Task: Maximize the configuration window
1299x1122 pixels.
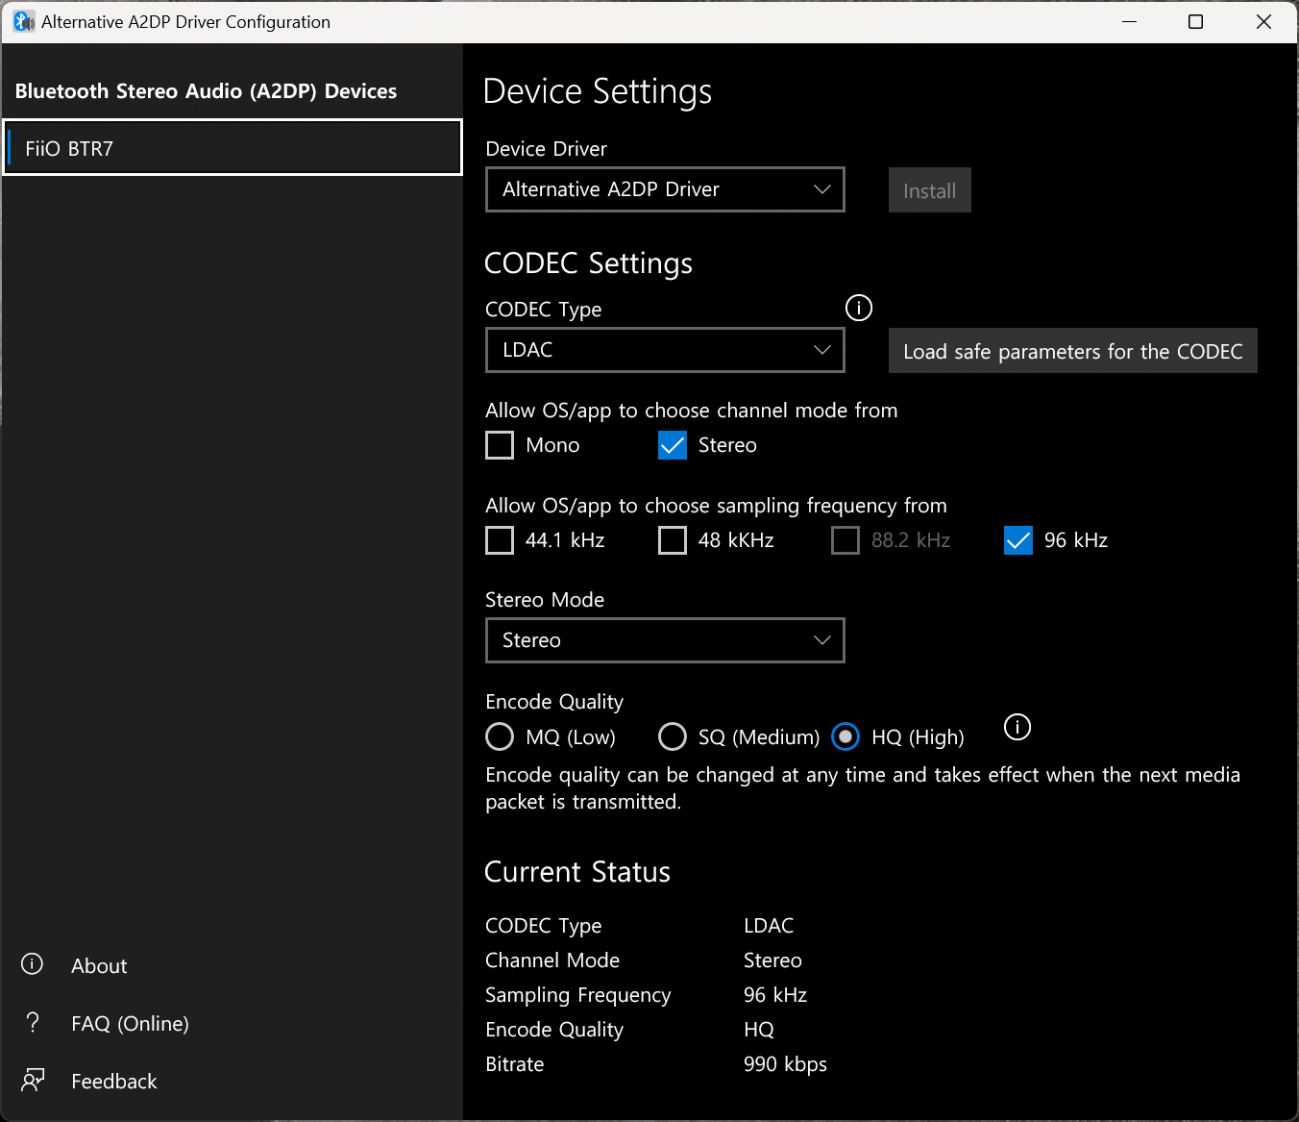Action: coord(1195,21)
